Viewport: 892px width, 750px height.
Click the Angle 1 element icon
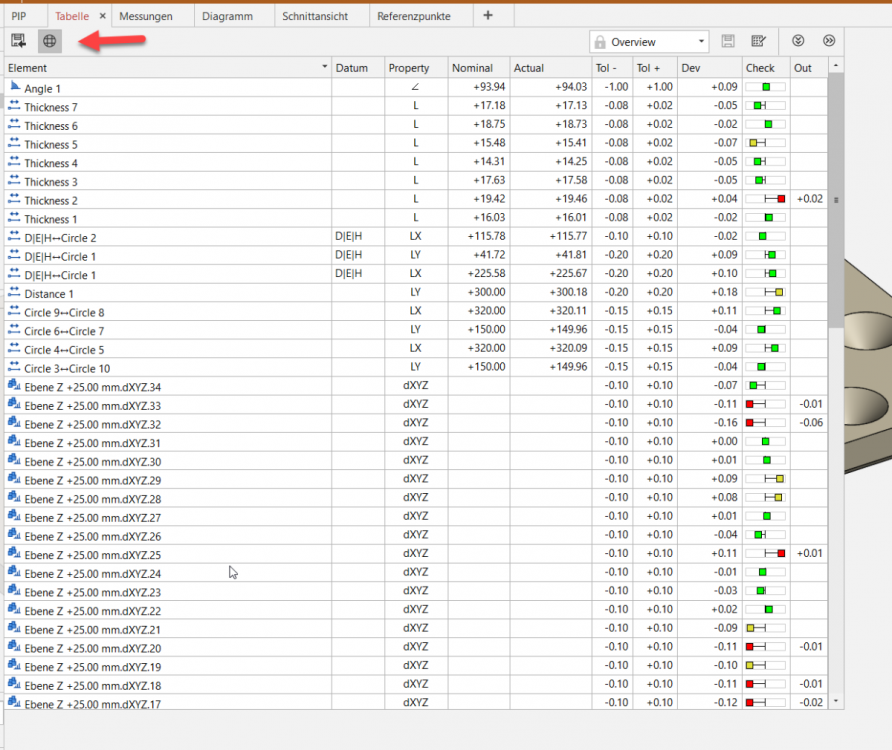click(x=14, y=88)
